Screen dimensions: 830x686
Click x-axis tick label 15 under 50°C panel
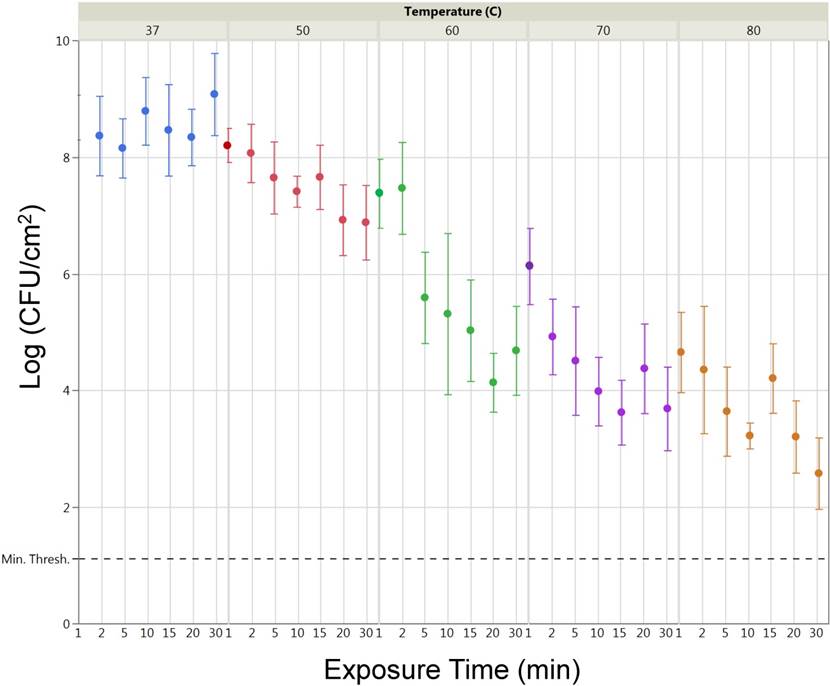pos(319,633)
